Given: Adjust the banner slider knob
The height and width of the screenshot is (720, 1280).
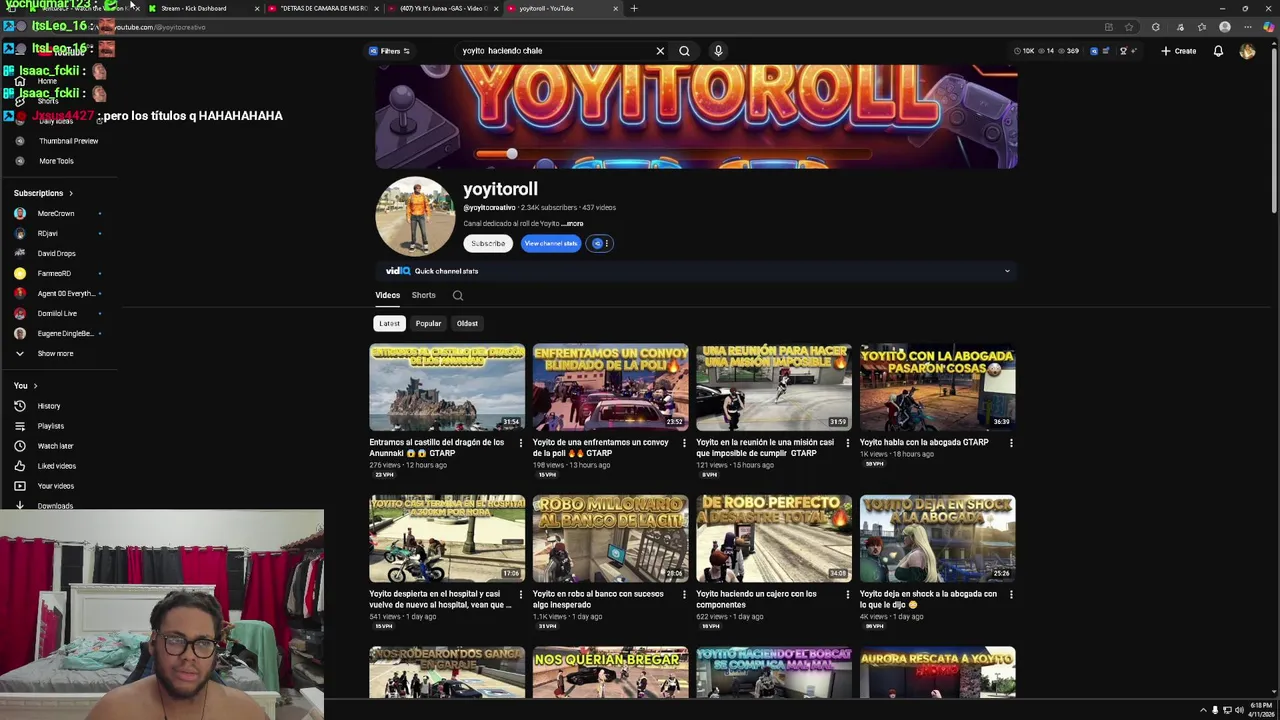Looking at the screenshot, I should click(x=511, y=154).
